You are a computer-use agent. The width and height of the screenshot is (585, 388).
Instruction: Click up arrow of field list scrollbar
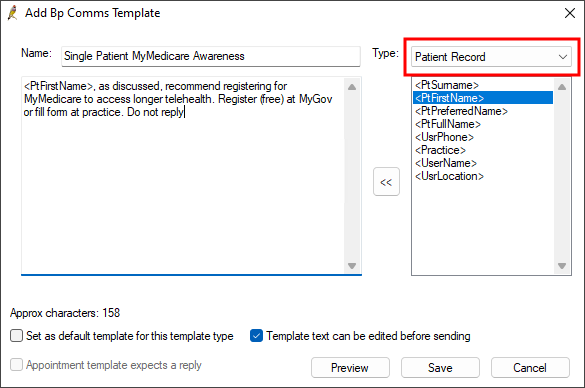[562, 87]
